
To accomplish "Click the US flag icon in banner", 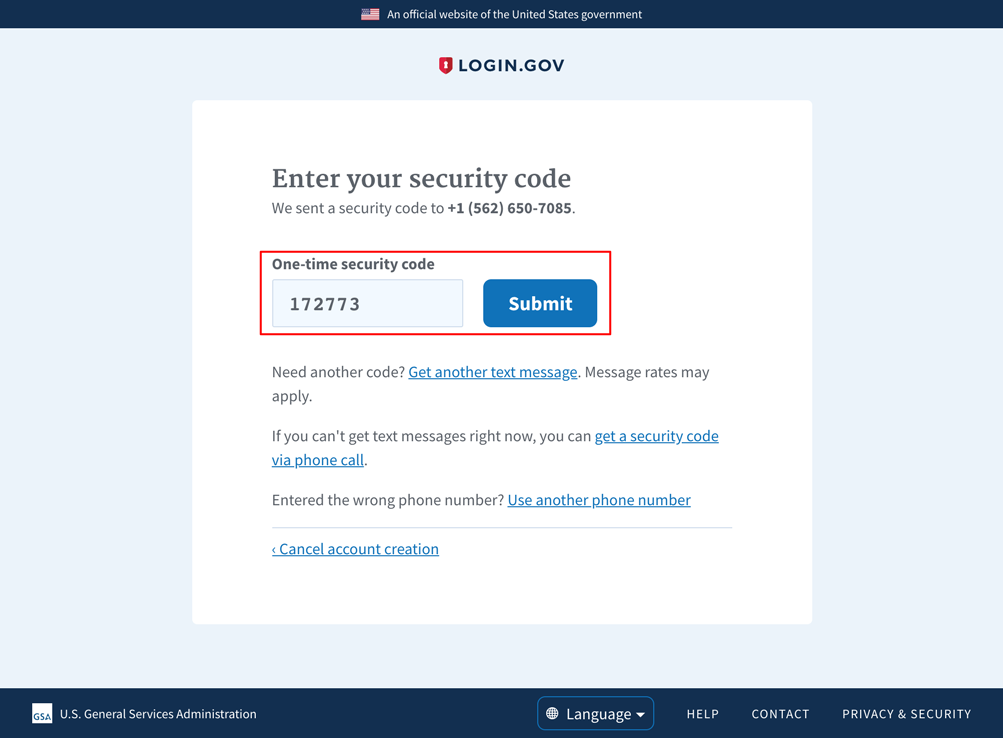I will click(370, 14).
